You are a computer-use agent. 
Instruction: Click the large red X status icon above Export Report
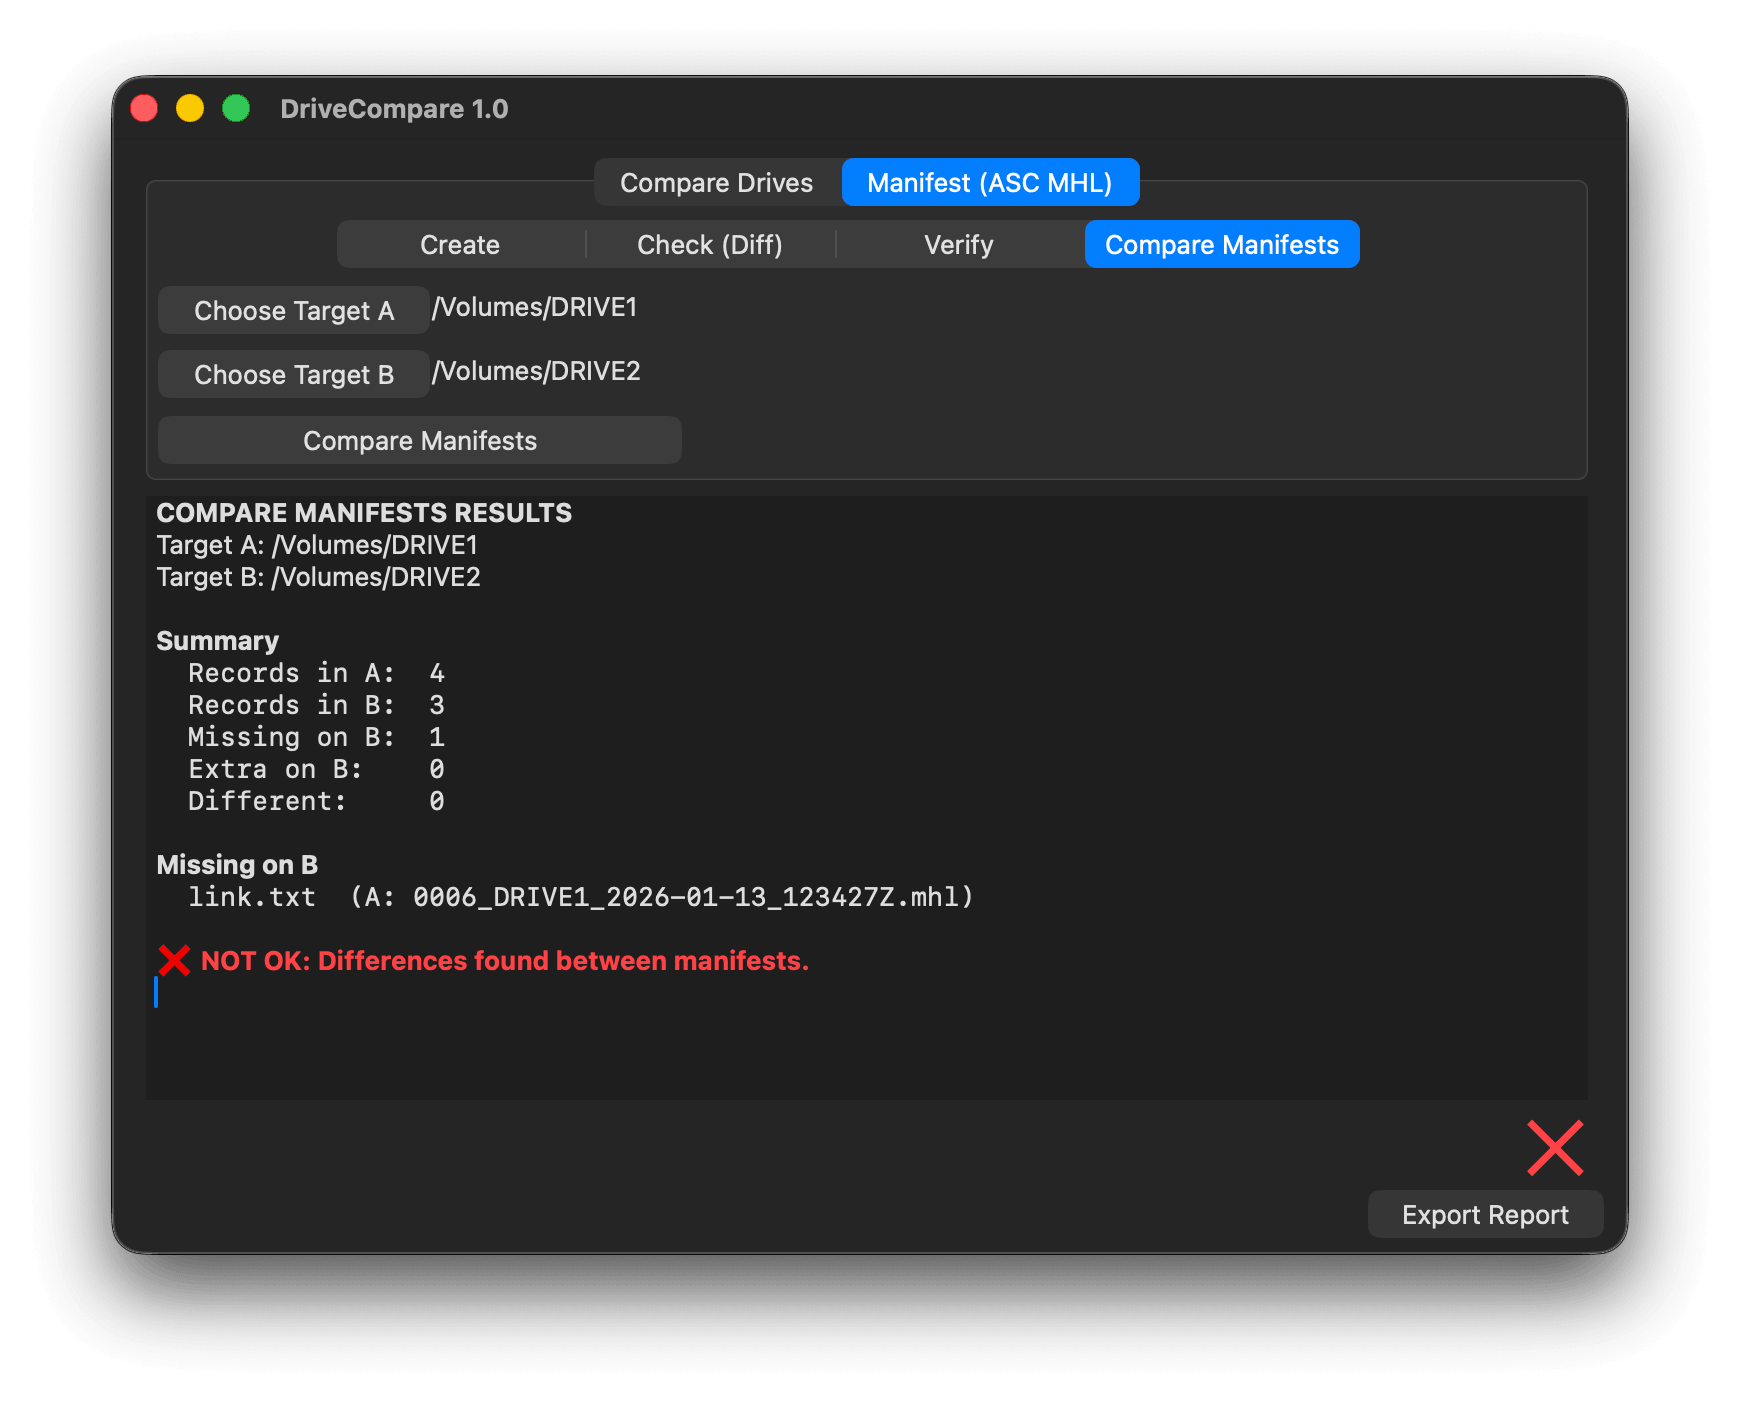(1555, 1148)
